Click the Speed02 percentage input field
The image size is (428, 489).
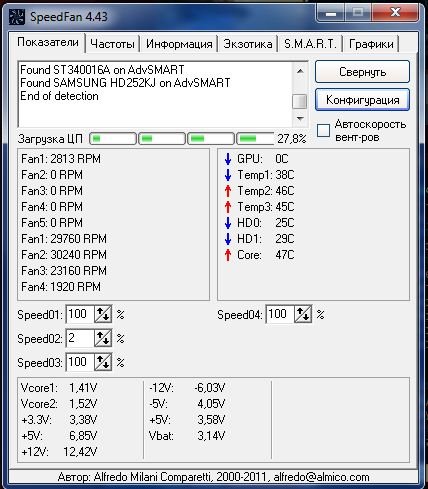(80, 338)
